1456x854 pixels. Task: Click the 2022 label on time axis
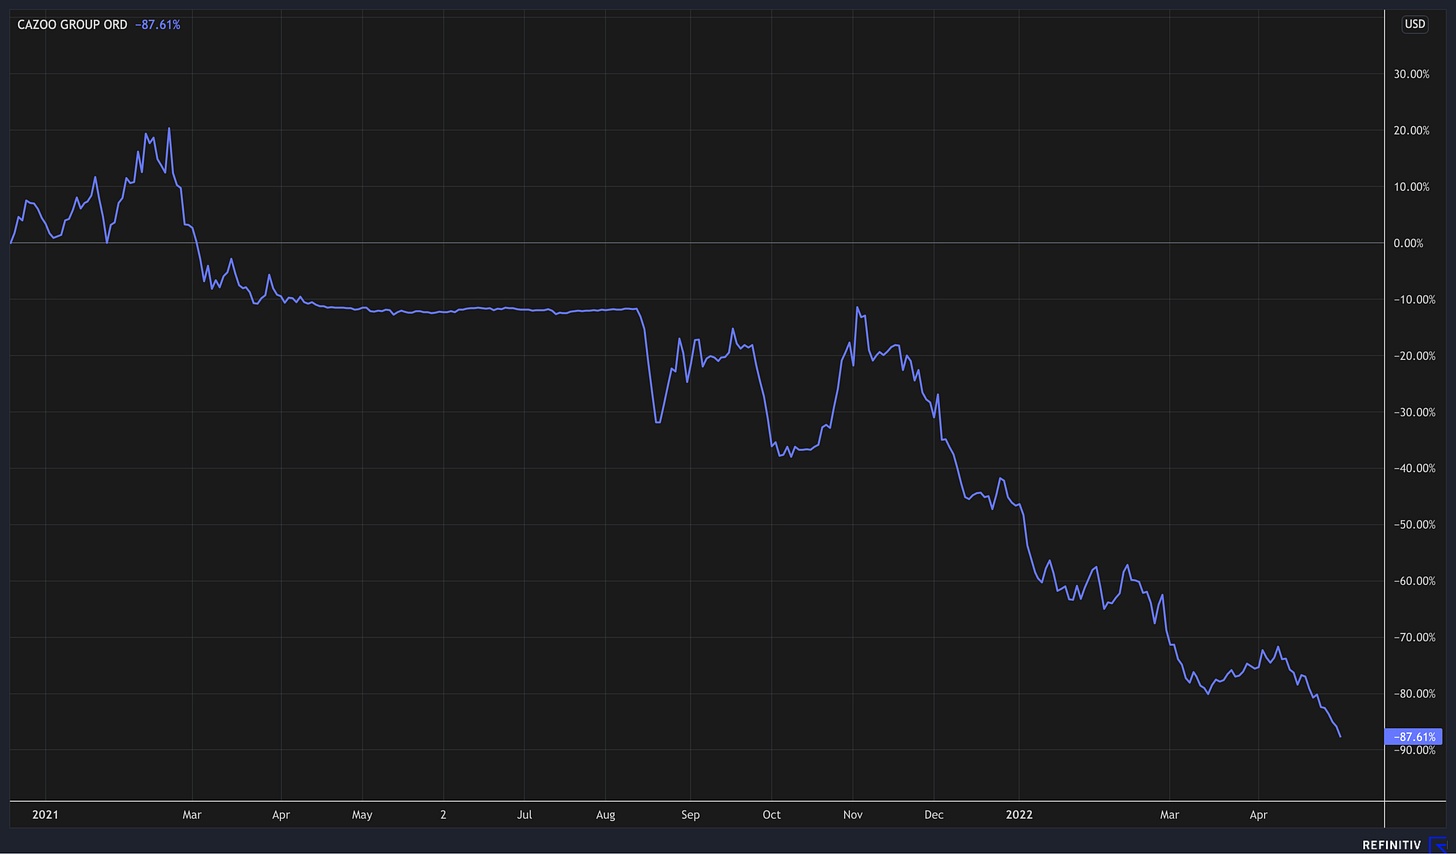point(1019,815)
